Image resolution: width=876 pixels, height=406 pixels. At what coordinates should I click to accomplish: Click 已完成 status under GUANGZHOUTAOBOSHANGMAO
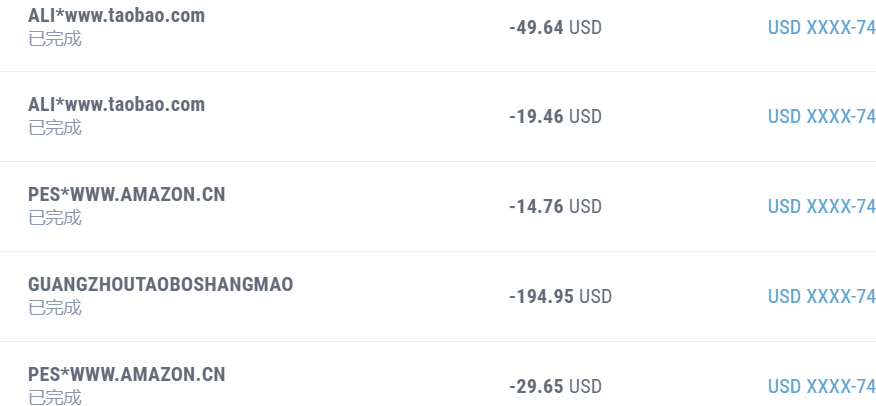coord(55,308)
